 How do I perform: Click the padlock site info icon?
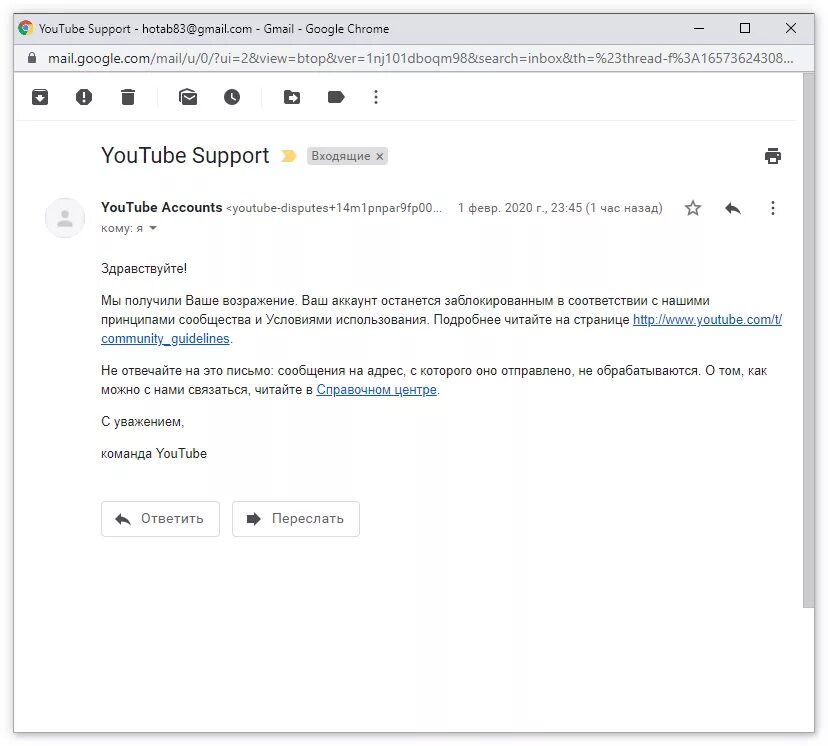[32, 58]
